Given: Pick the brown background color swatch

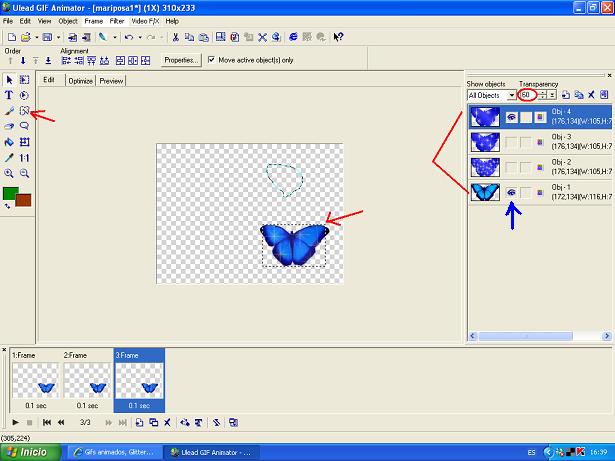Looking at the screenshot, I should 24,200.
